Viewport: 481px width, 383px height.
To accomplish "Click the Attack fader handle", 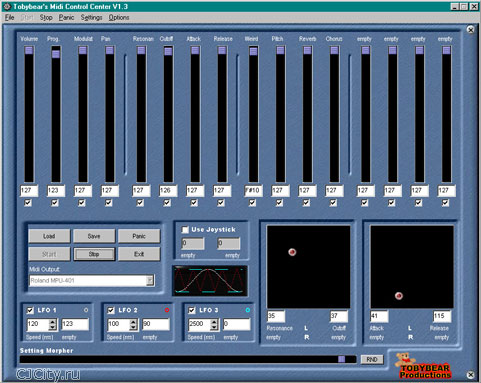I will coord(195,50).
